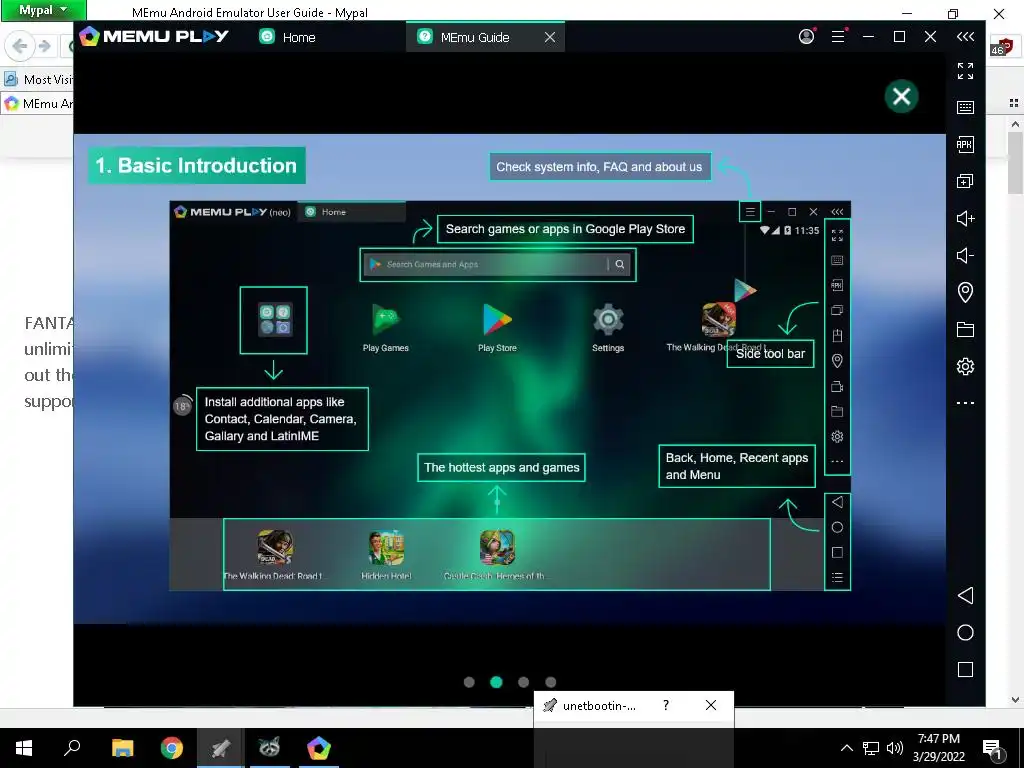Toggle fullscreen in MEmu side toolbar
The width and height of the screenshot is (1024, 768).
coord(965,71)
